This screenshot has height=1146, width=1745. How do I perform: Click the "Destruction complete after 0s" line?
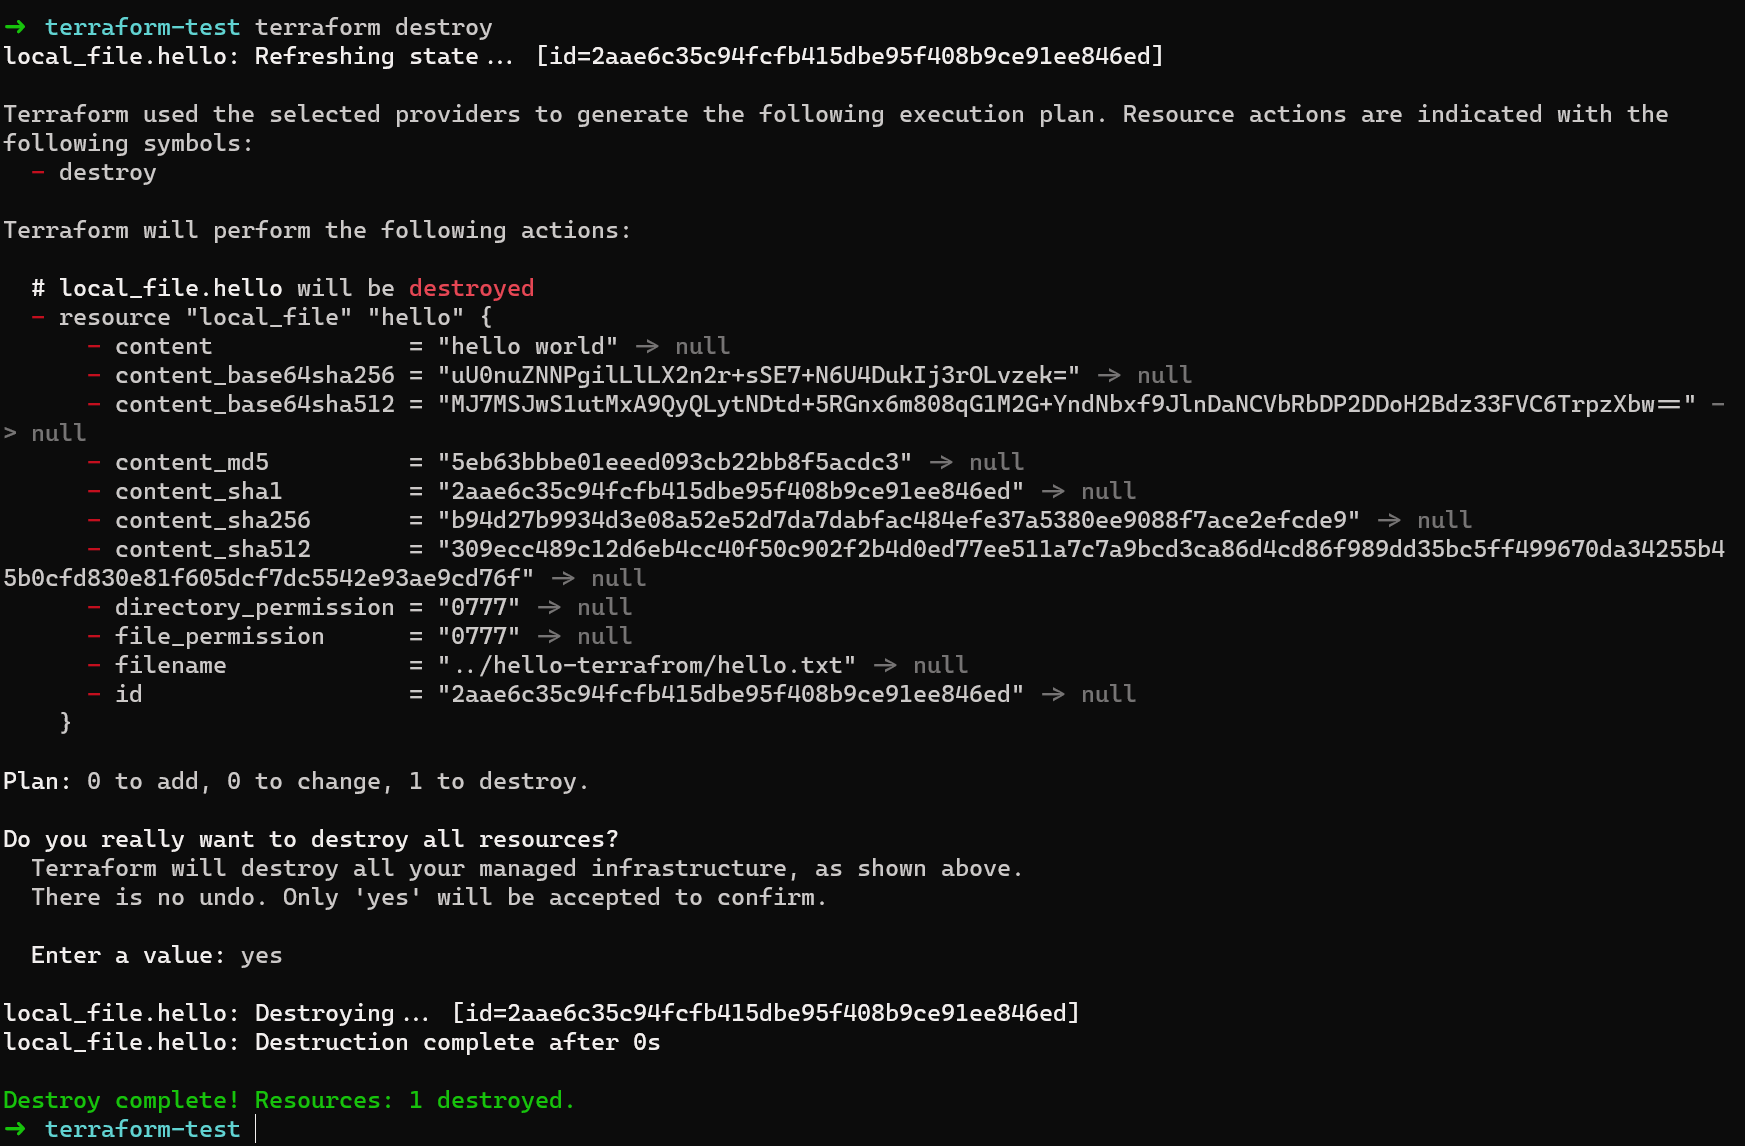point(457,1042)
